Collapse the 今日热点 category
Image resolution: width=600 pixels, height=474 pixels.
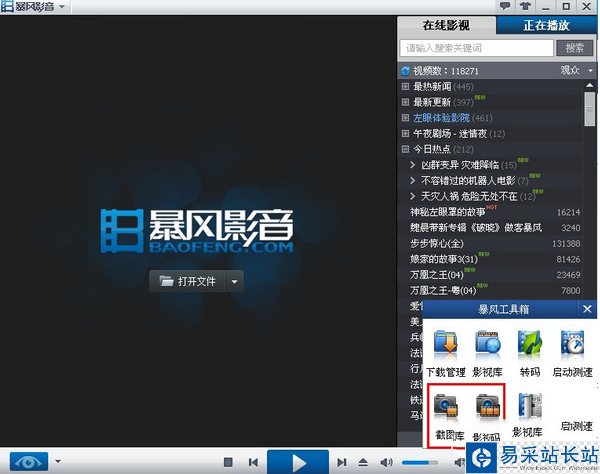[405, 149]
